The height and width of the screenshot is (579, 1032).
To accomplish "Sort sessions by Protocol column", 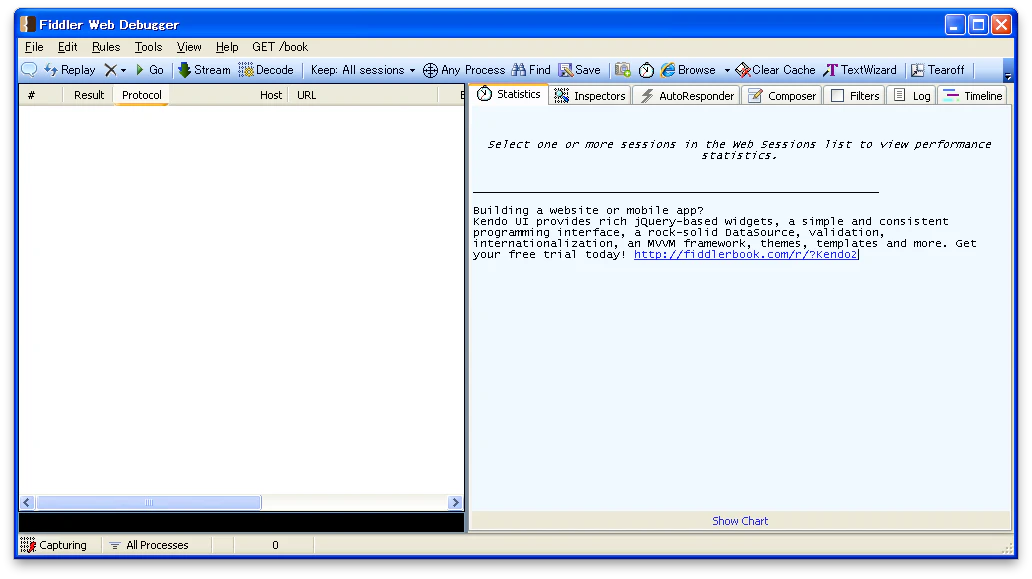I will (x=142, y=95).
